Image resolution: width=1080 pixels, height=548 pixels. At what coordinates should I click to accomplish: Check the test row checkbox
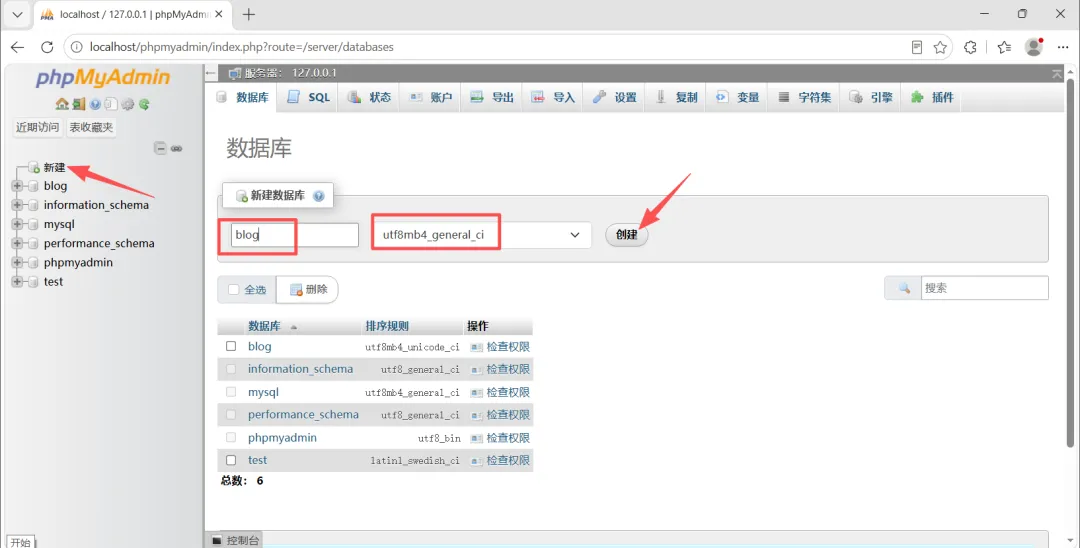click(x=231, y=460)
